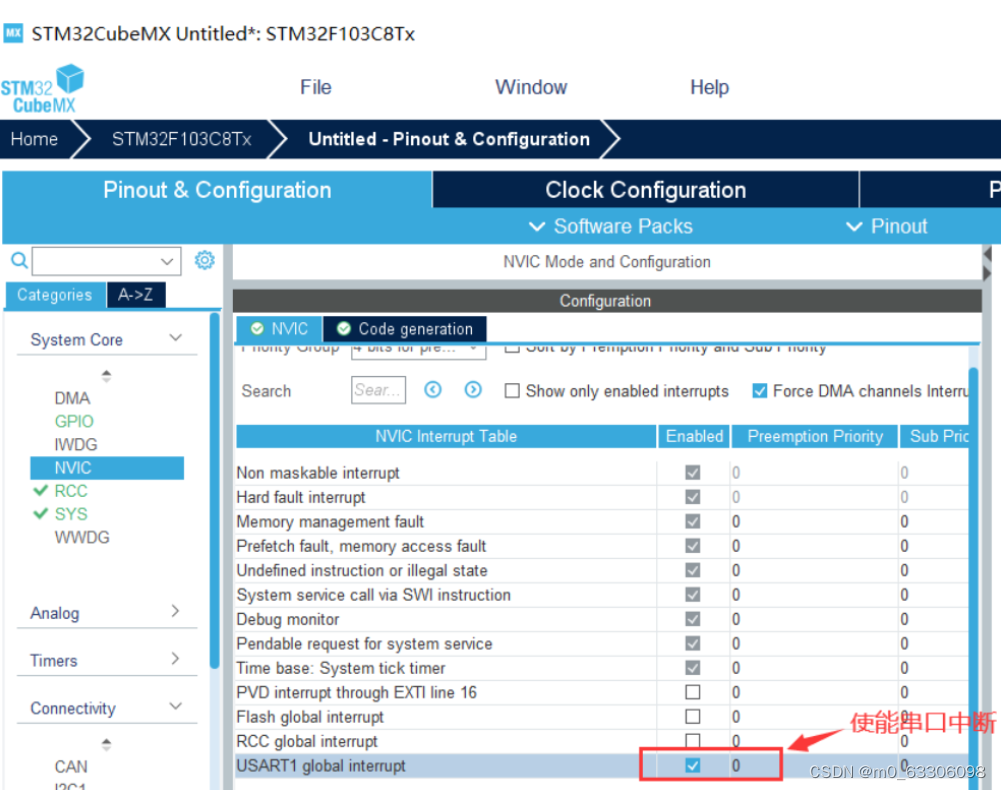The image size is (1001, 790).
Task: Select Undefined instruction or illegal state row
Action: (602, 570)
